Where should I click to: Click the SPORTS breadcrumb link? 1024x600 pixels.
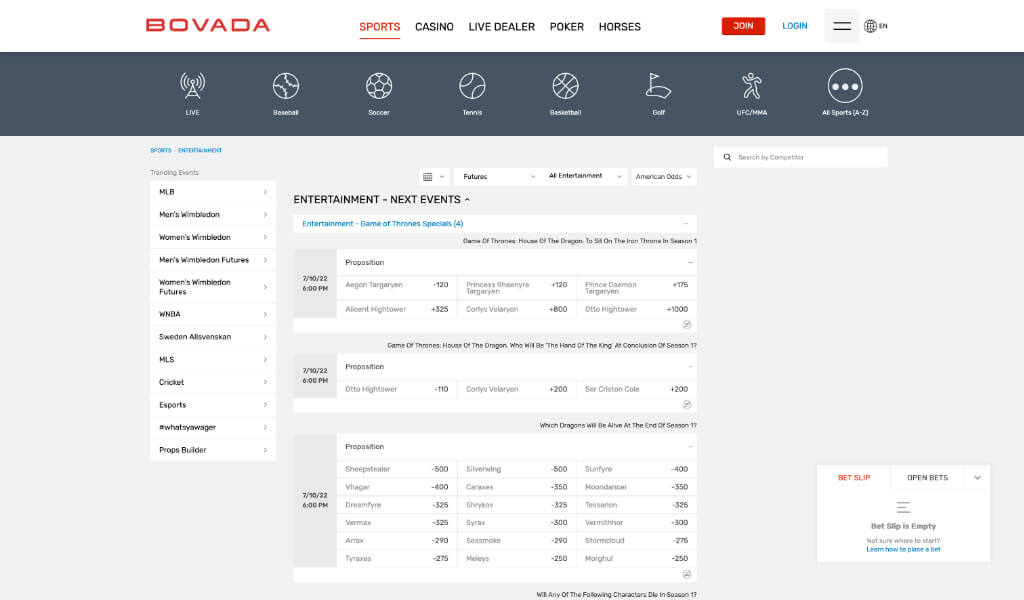pos(161,151)
